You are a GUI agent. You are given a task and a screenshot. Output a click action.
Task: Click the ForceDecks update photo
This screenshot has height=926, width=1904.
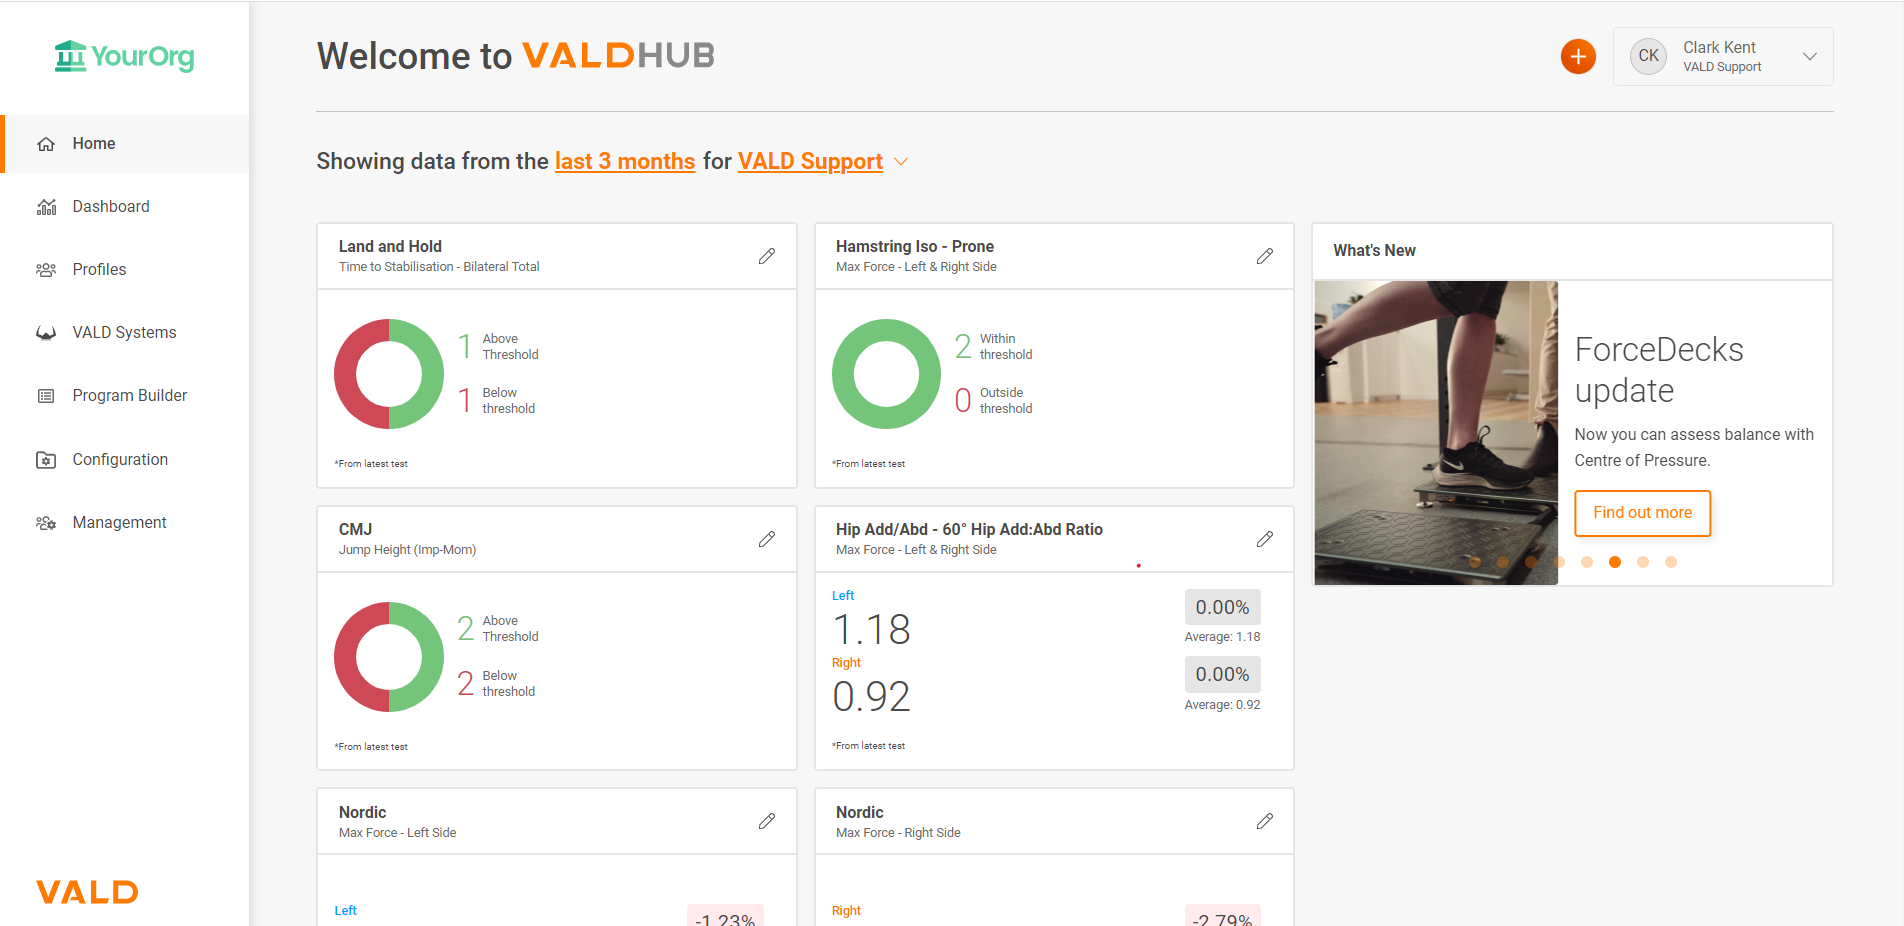point(1436,432)
